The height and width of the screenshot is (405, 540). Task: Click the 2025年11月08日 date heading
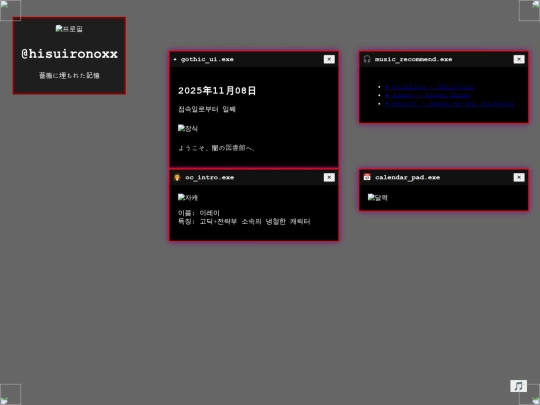pyautogui.click(x=217, y=91)
